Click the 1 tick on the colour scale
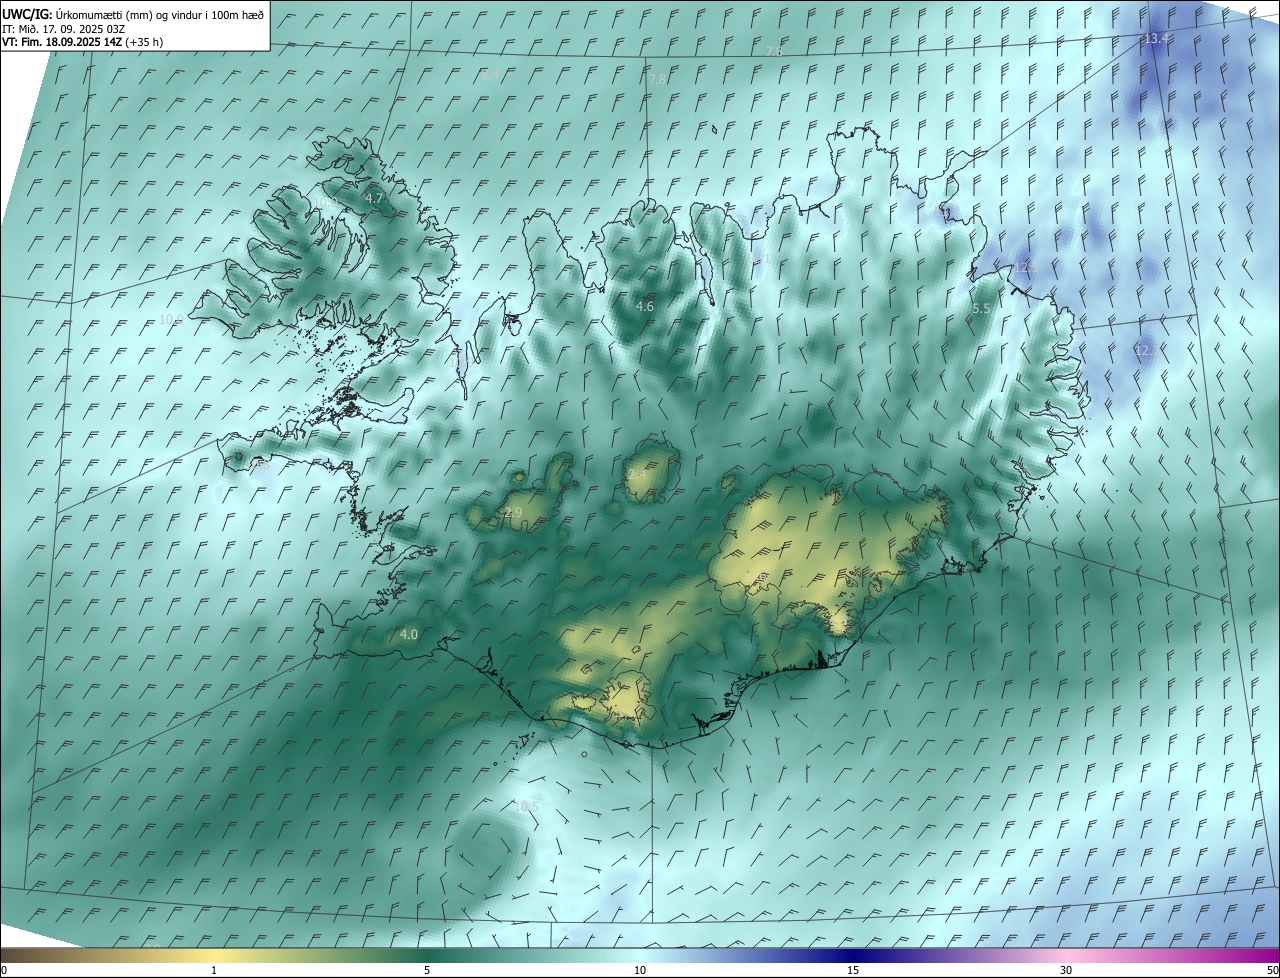Image resolution: width=1280 pixels, height=978 pixels. (x=214, y=971)
